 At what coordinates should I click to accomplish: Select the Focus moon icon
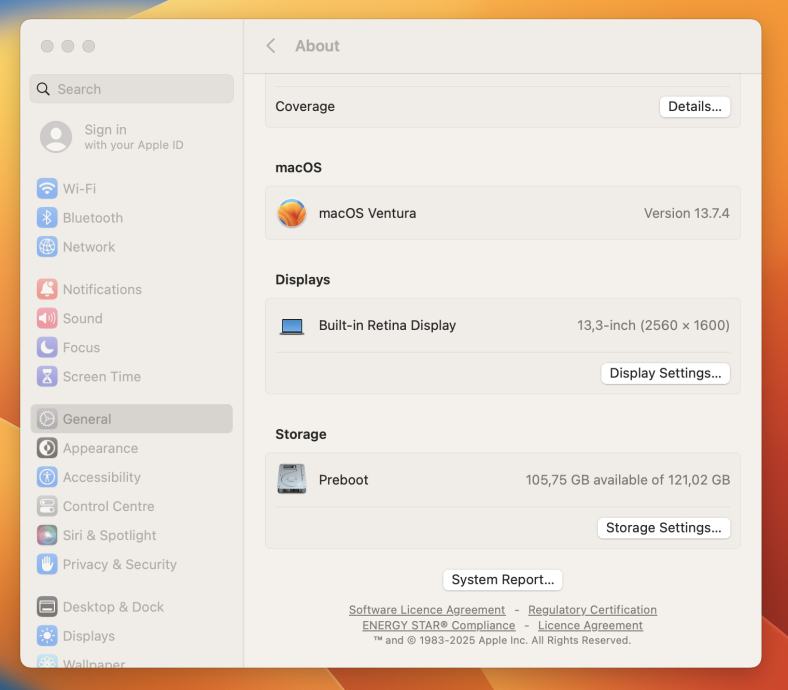(47, 348)
